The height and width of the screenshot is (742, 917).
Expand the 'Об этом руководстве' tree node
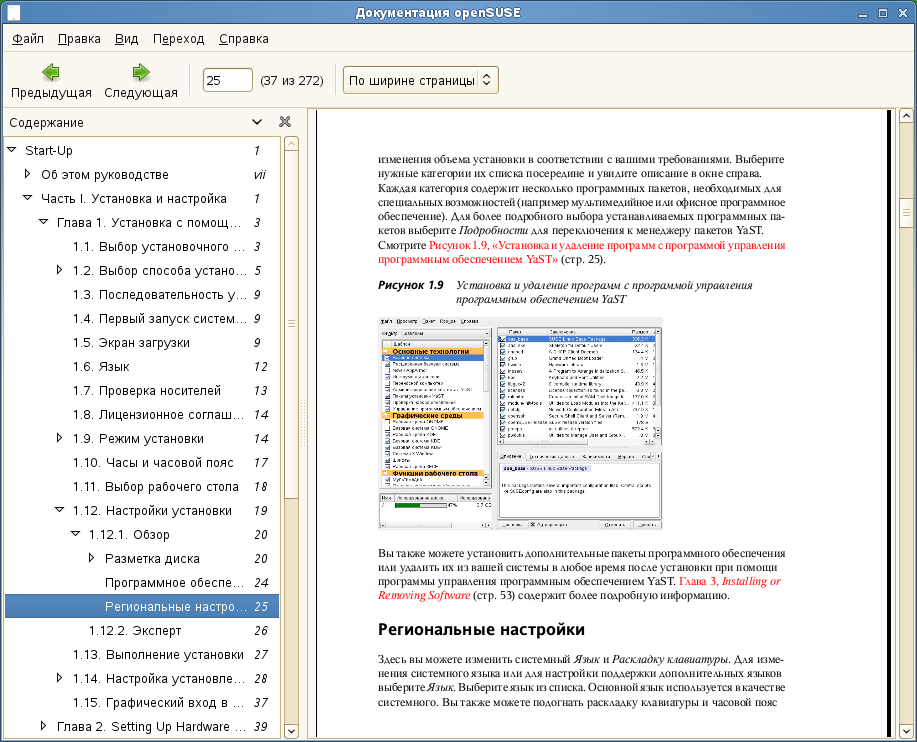[28, 175]
